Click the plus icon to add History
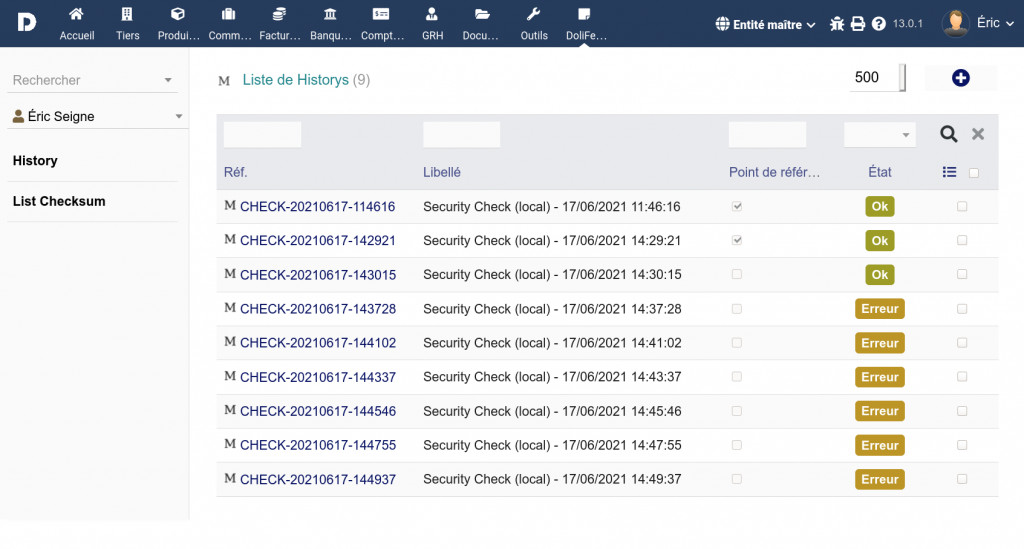 pos(960,78)
